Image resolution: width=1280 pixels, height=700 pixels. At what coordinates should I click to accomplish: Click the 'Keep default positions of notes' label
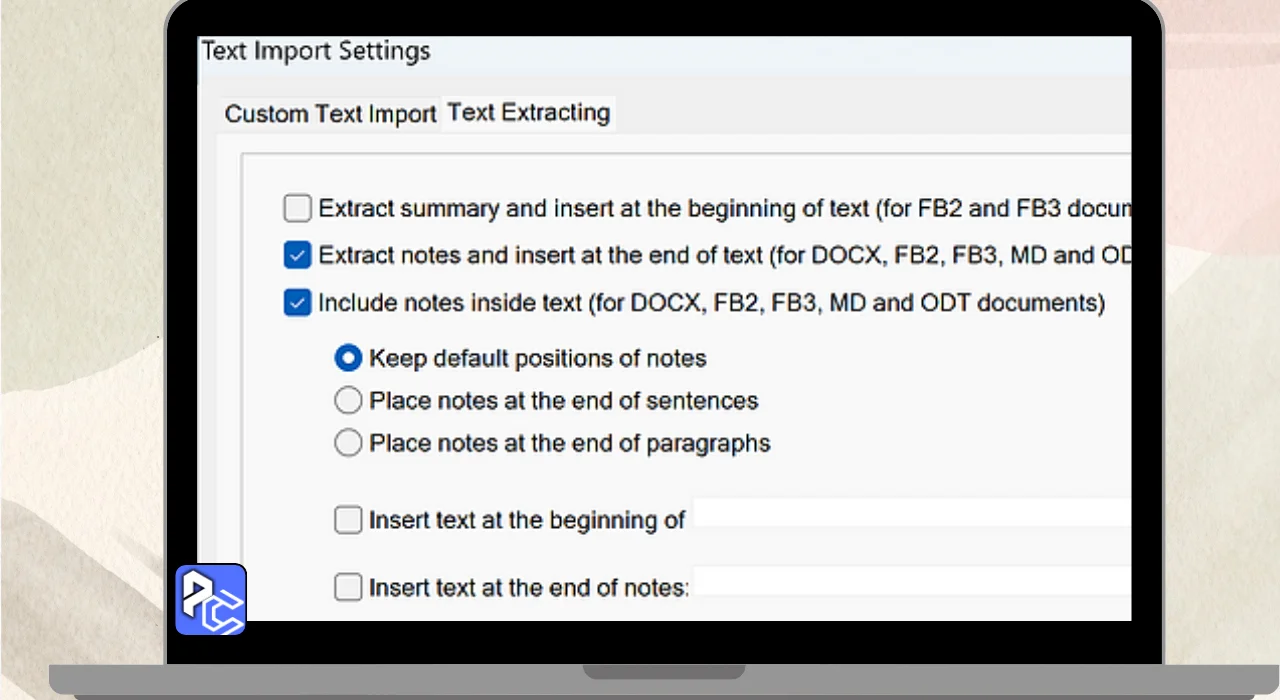point(537,358)
